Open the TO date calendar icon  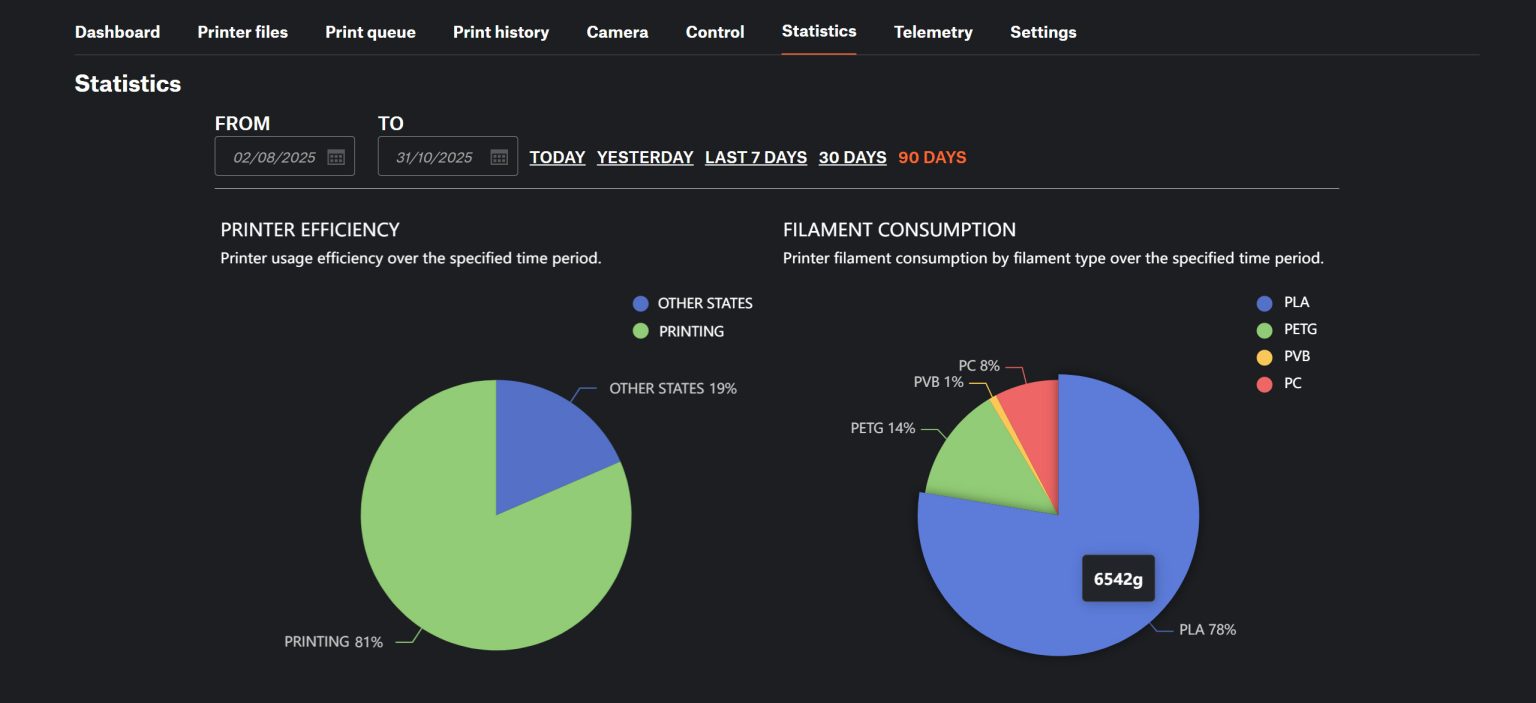point(499,157)
